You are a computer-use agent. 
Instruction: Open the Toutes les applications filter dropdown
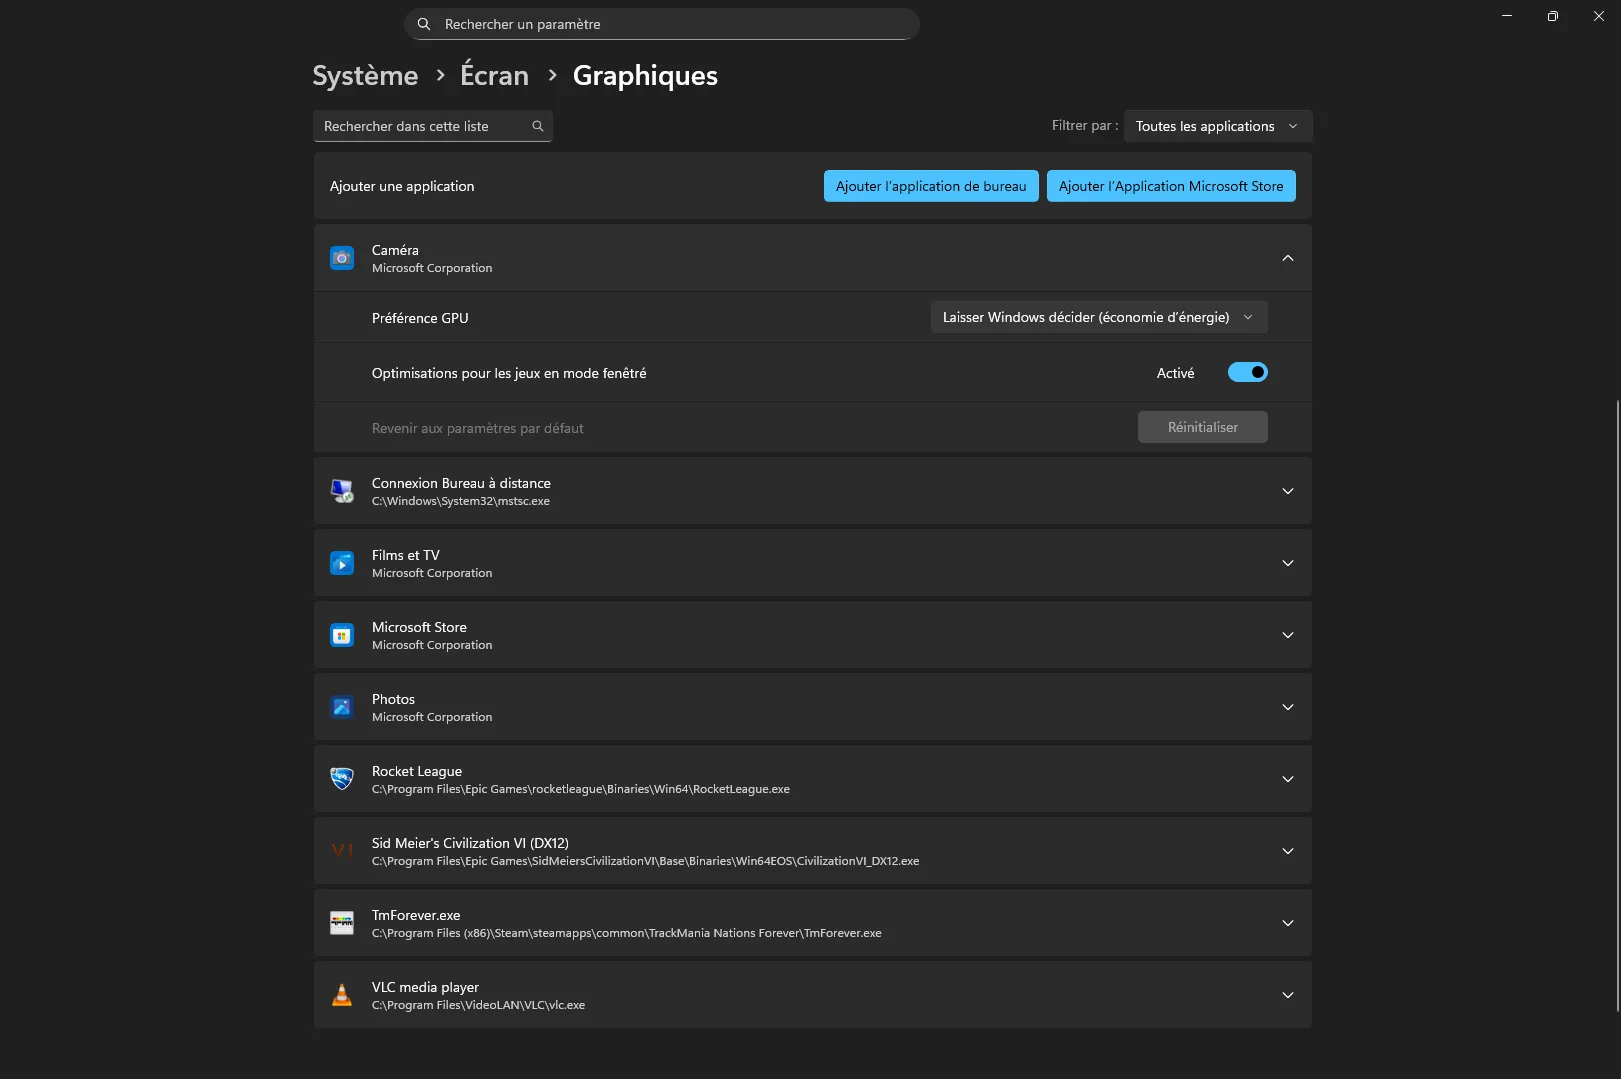(x=1217, y=126)
